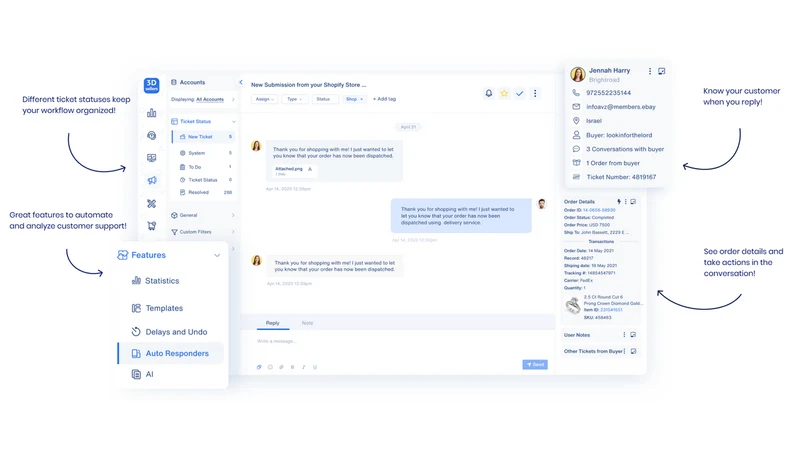Open the Type dropdown
Screen dimensions: 800x450
pyautogui.click(x=294, y=99)
